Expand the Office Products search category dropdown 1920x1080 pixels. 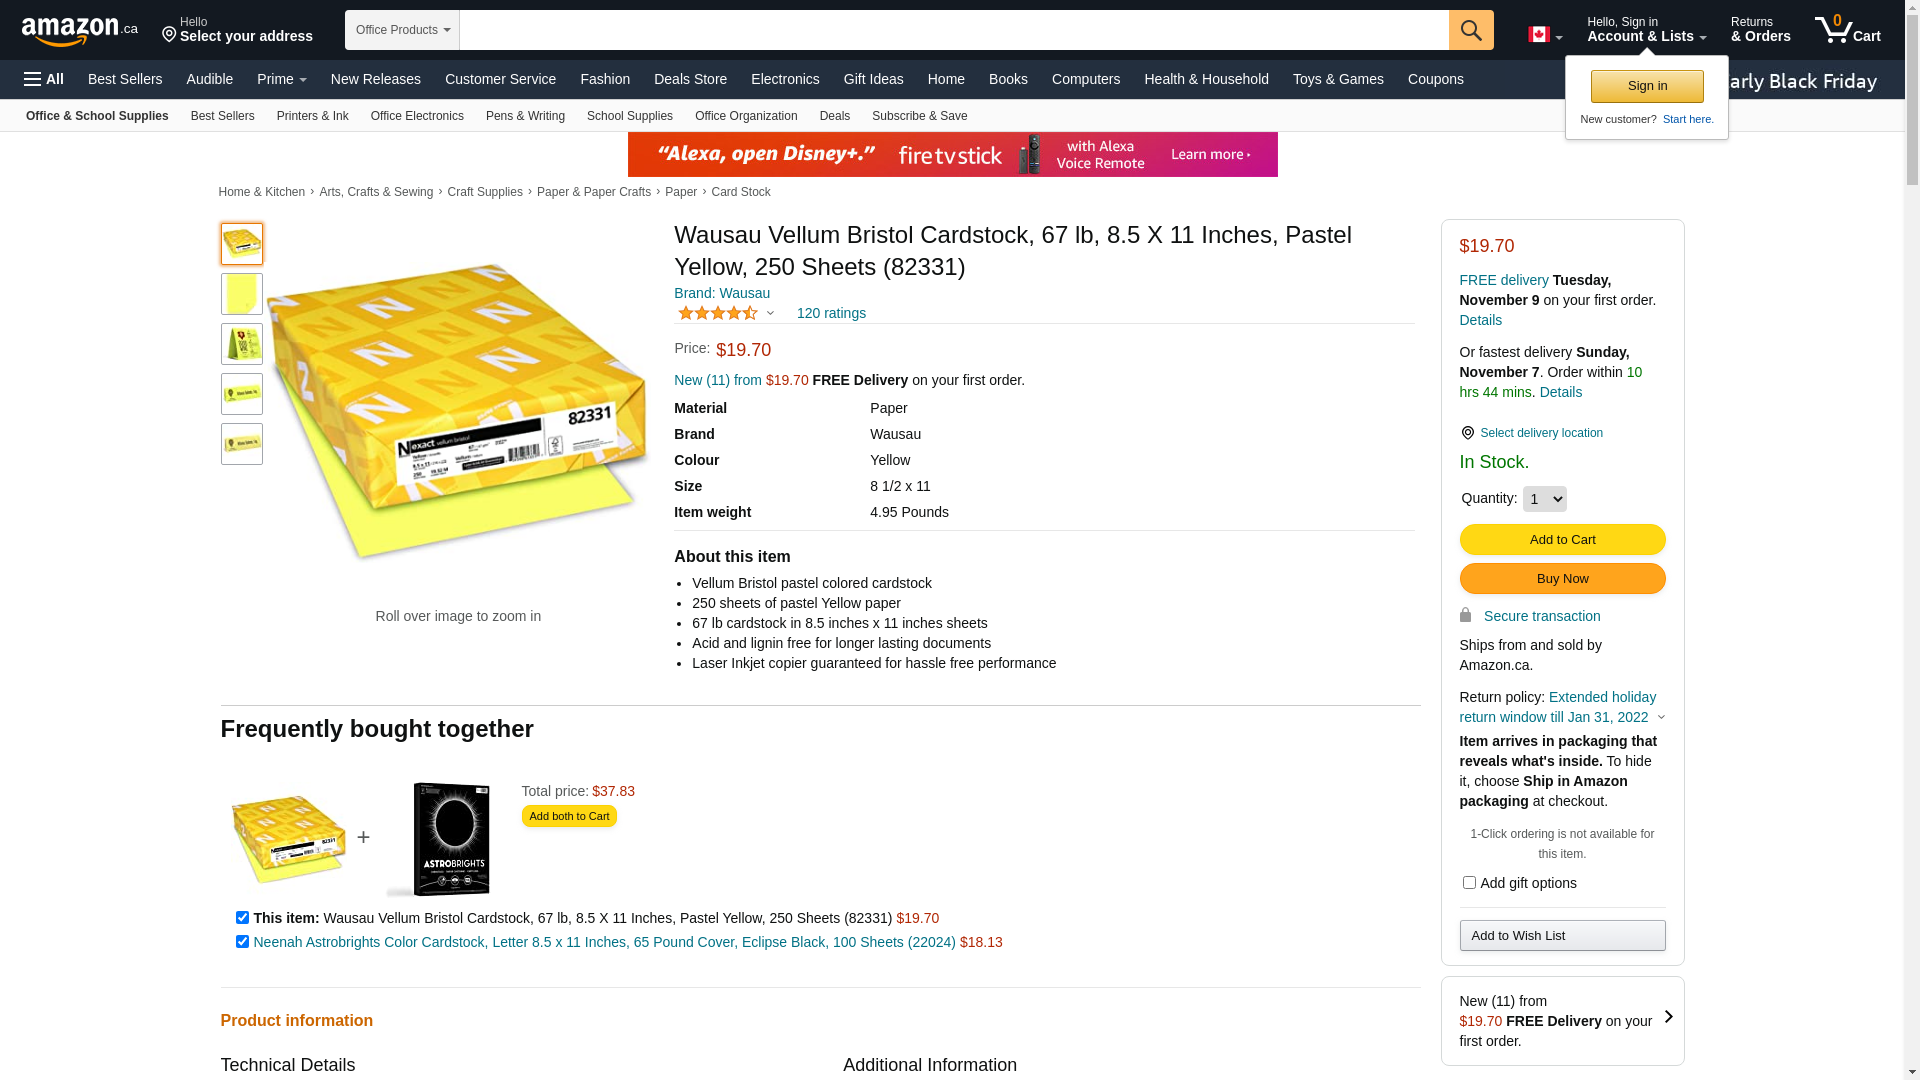pyautogui.click(x=402, y=30)
